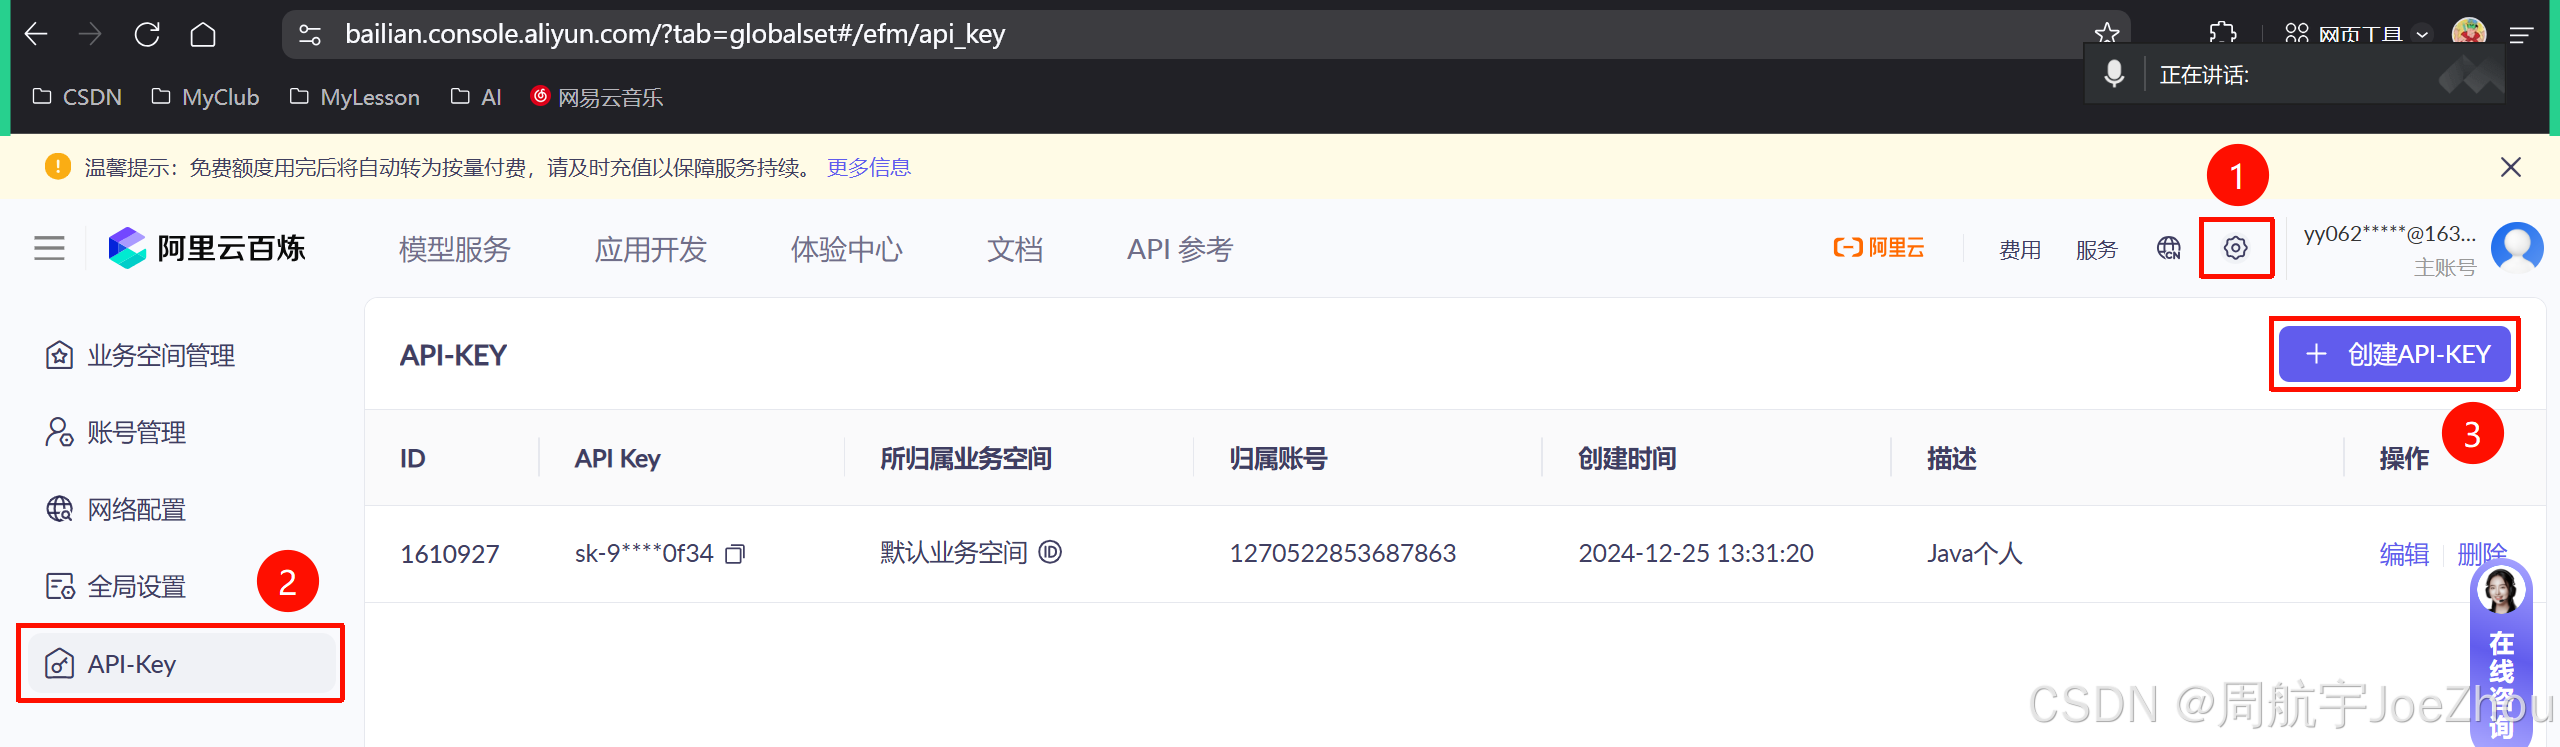The image size is (2560, 747).
Task: Click the ID icon beside 默认业务空间
Action: coord(1050,552)
